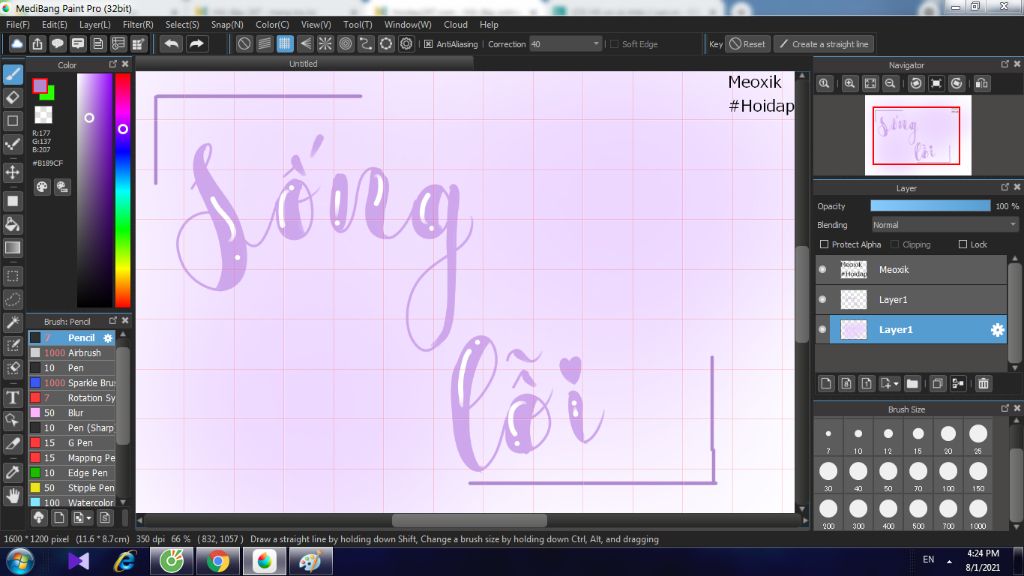Viewport: 1024px width, 576px height.
Task: Open the Layer menu
Action: point(95,24)
